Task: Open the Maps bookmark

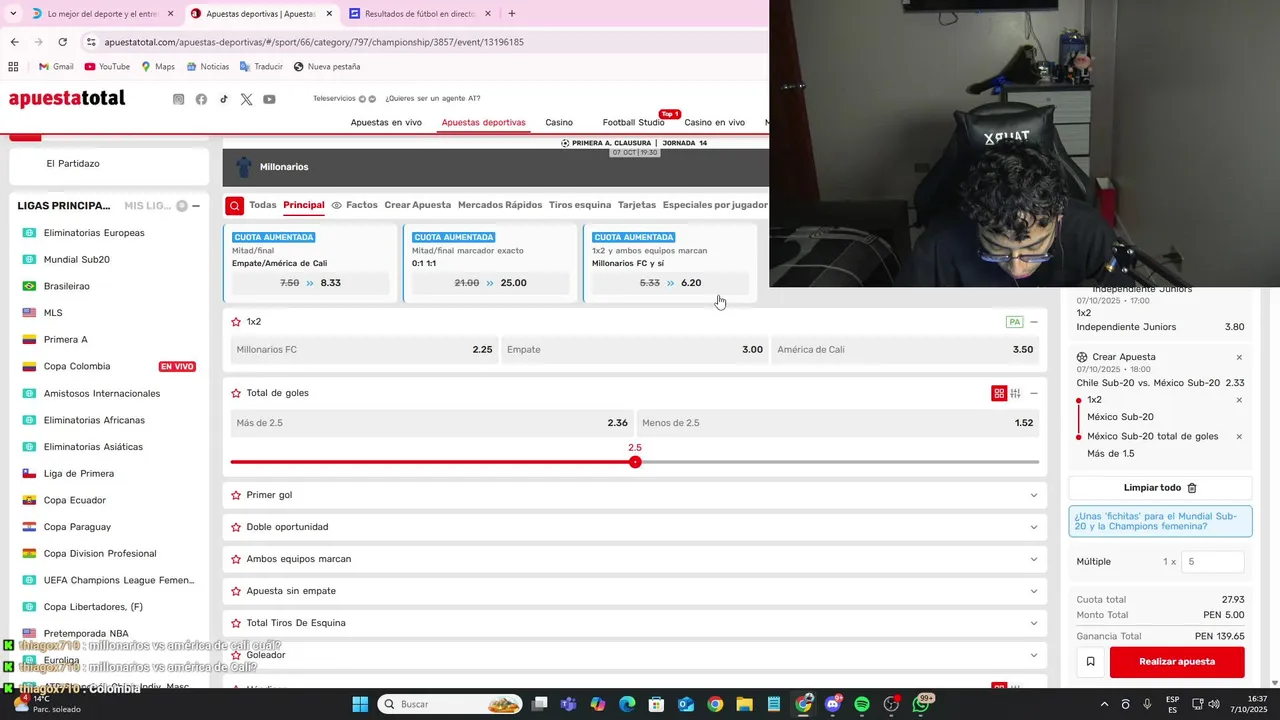Action: tap(158, 67)
